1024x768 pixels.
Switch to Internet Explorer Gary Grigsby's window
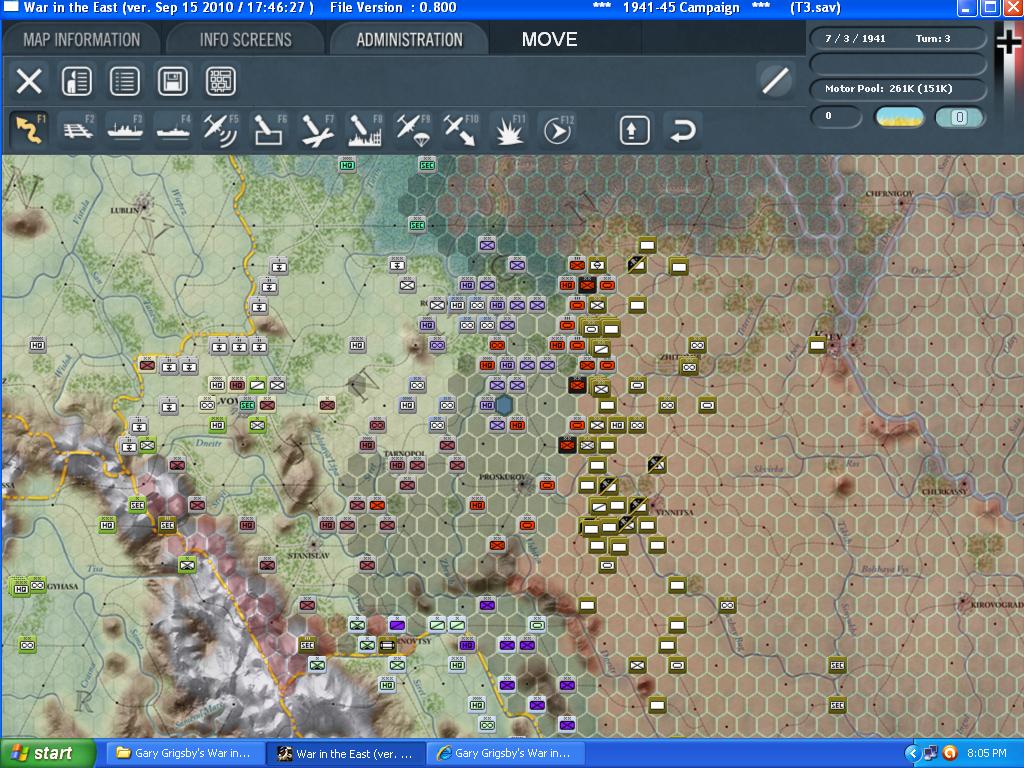click(x=506, y=754)
